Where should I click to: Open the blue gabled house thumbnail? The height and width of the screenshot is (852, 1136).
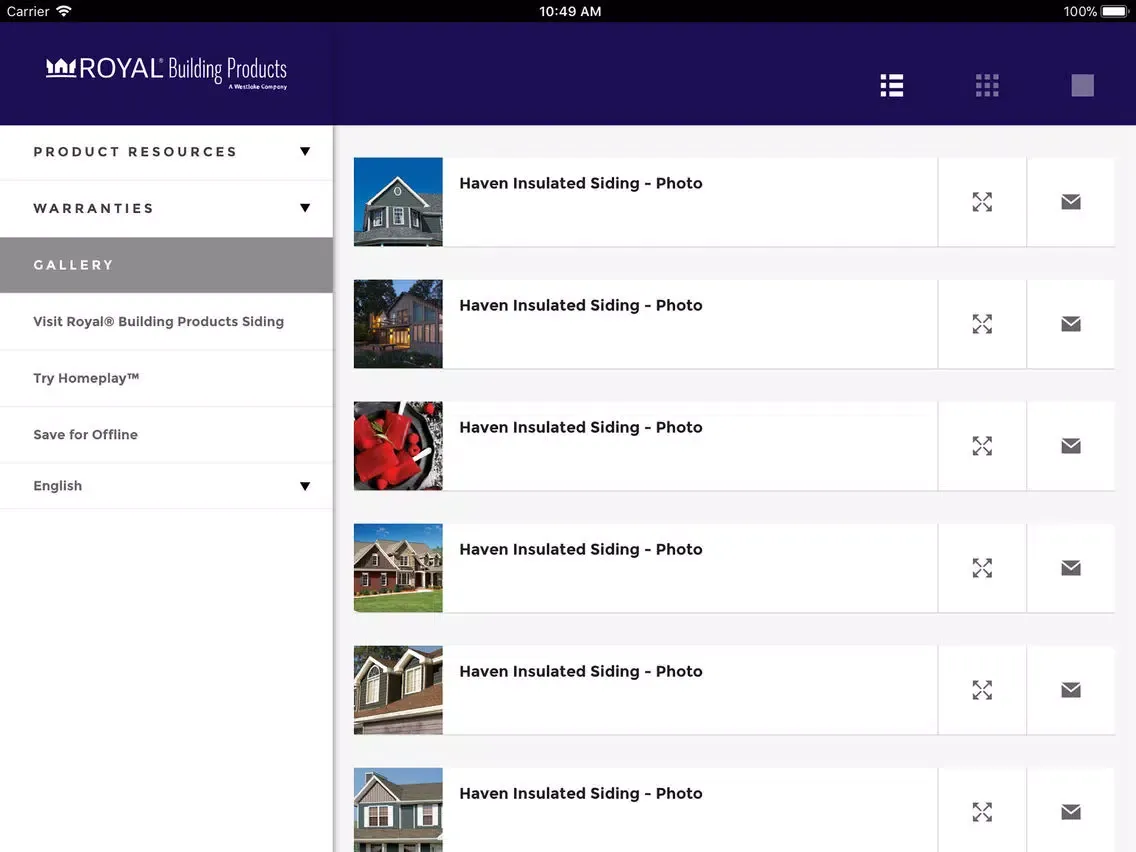[x=398, y=202]
